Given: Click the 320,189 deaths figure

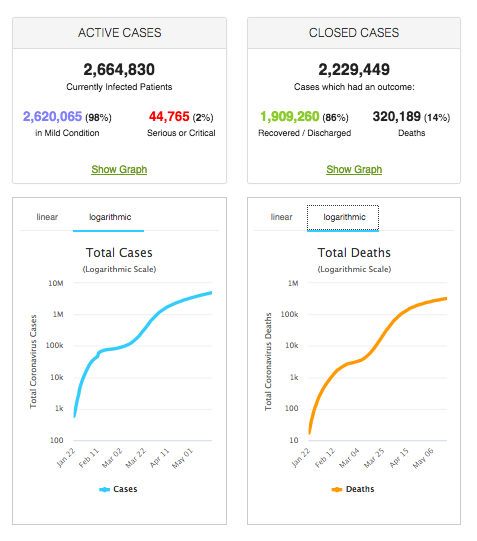Looking at the screenshot, I should (397, 117).
